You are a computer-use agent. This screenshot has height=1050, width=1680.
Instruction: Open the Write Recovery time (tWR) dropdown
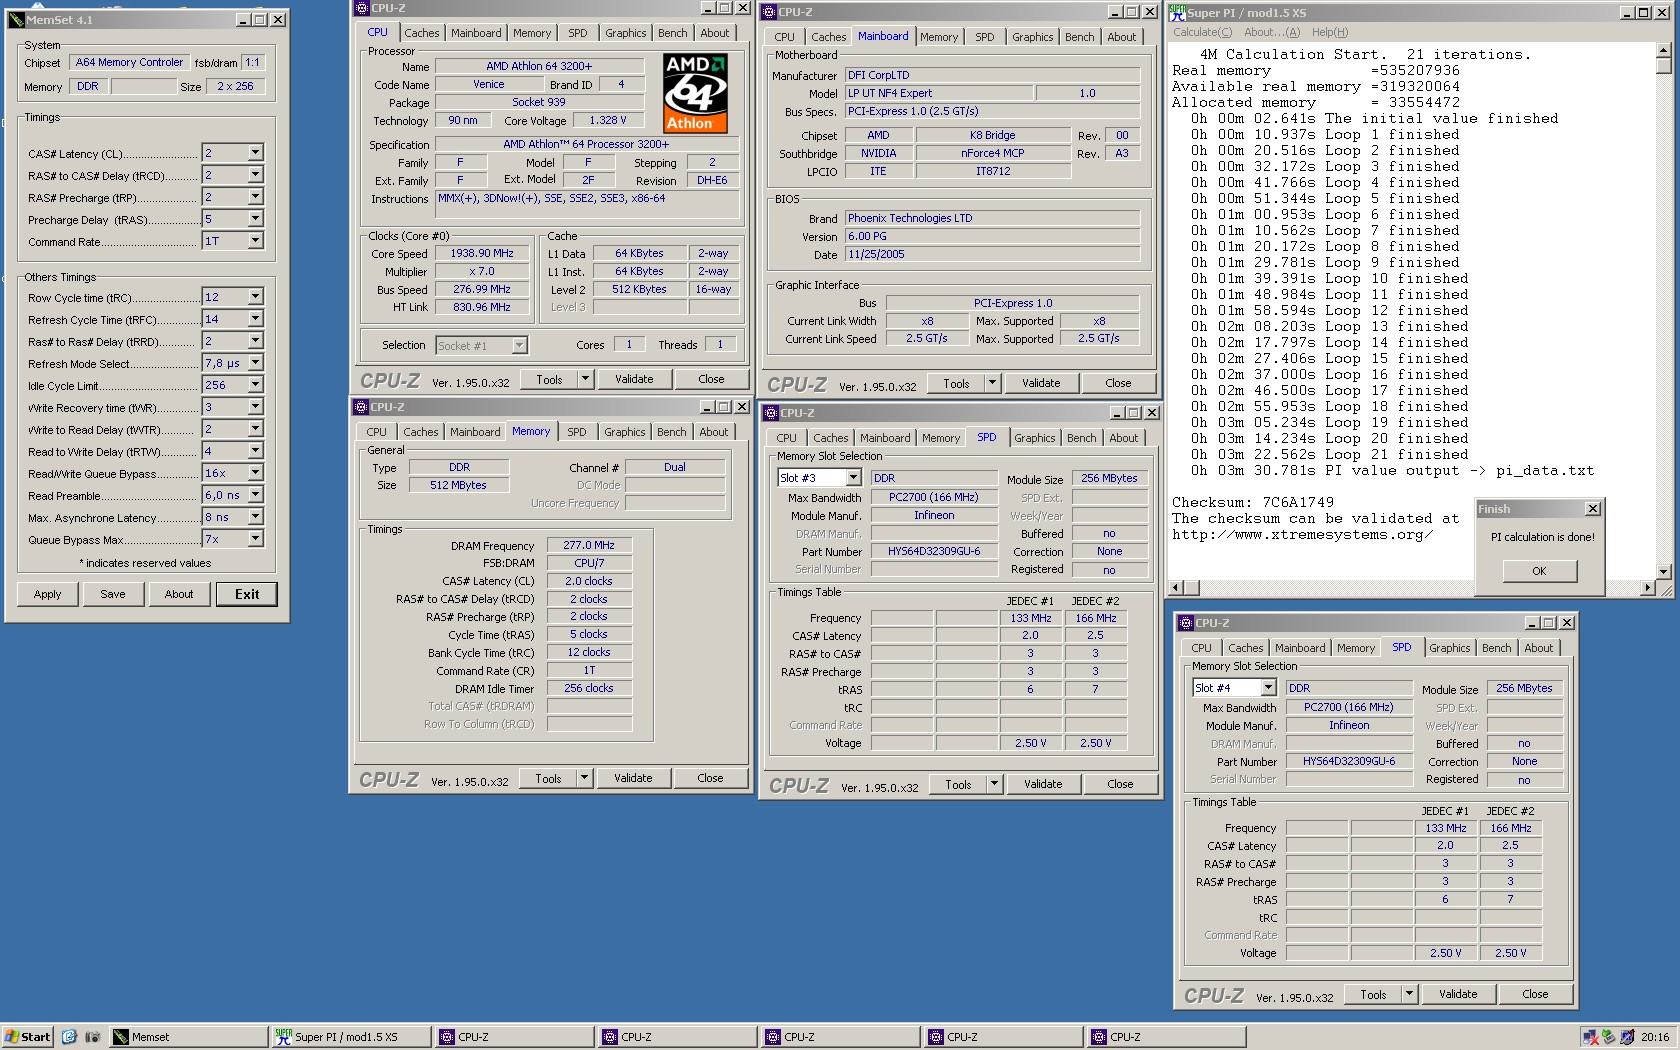click(x=255, y=407)
